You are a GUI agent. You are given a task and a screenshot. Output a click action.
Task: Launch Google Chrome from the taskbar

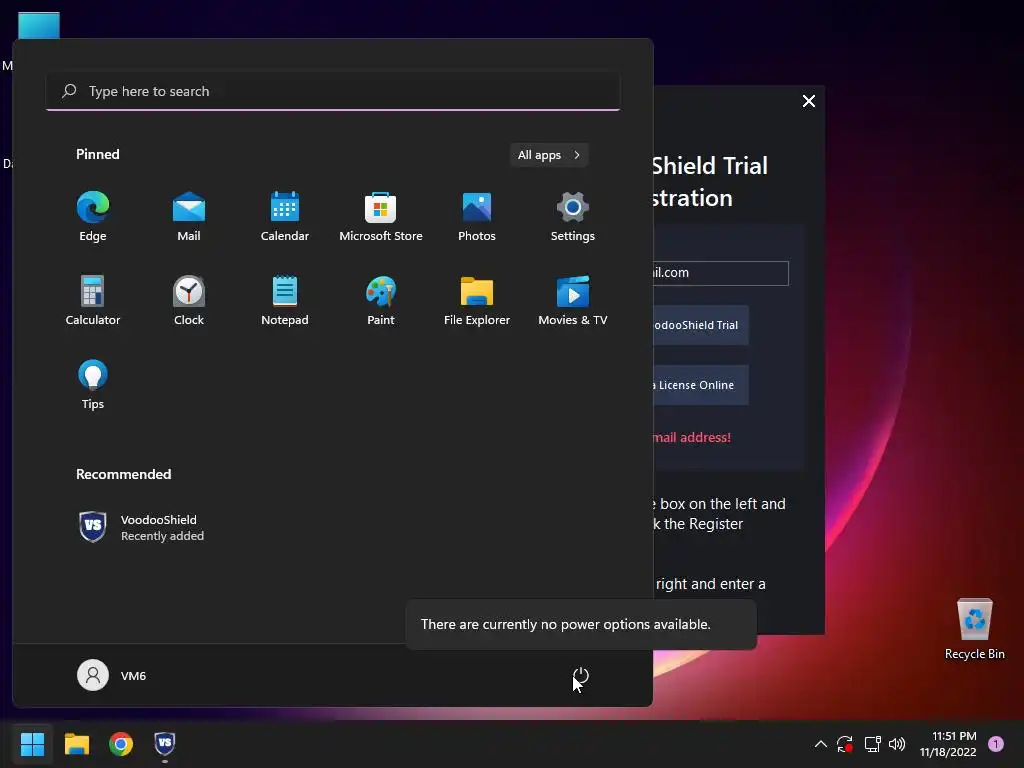[121, 744]
